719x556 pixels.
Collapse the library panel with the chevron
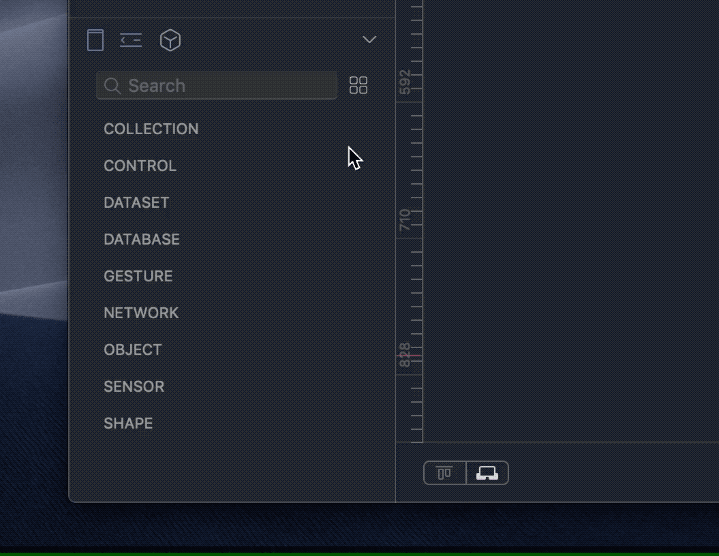pos(369,40)
